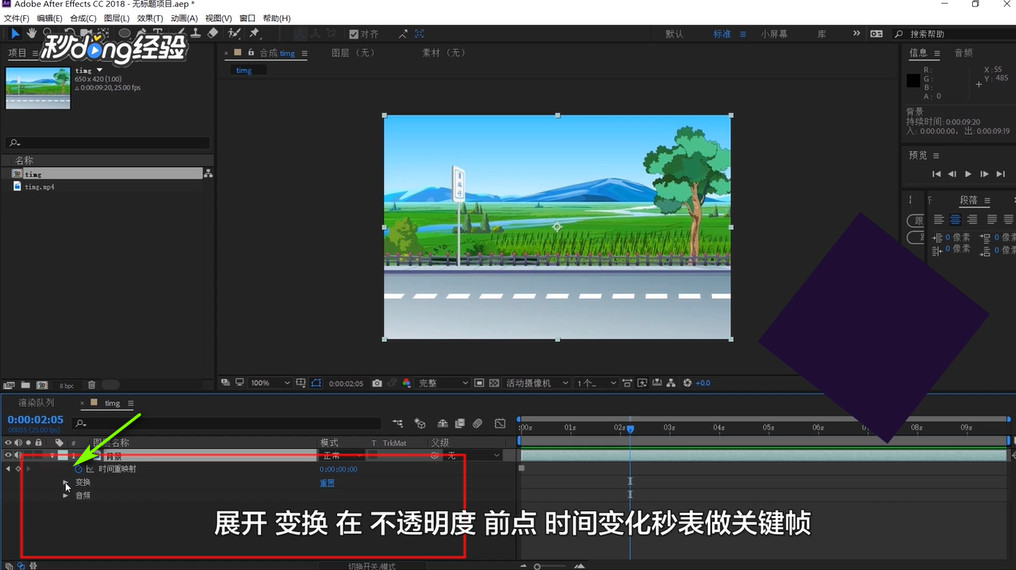Toggle region of interest button

click(479, 383)
